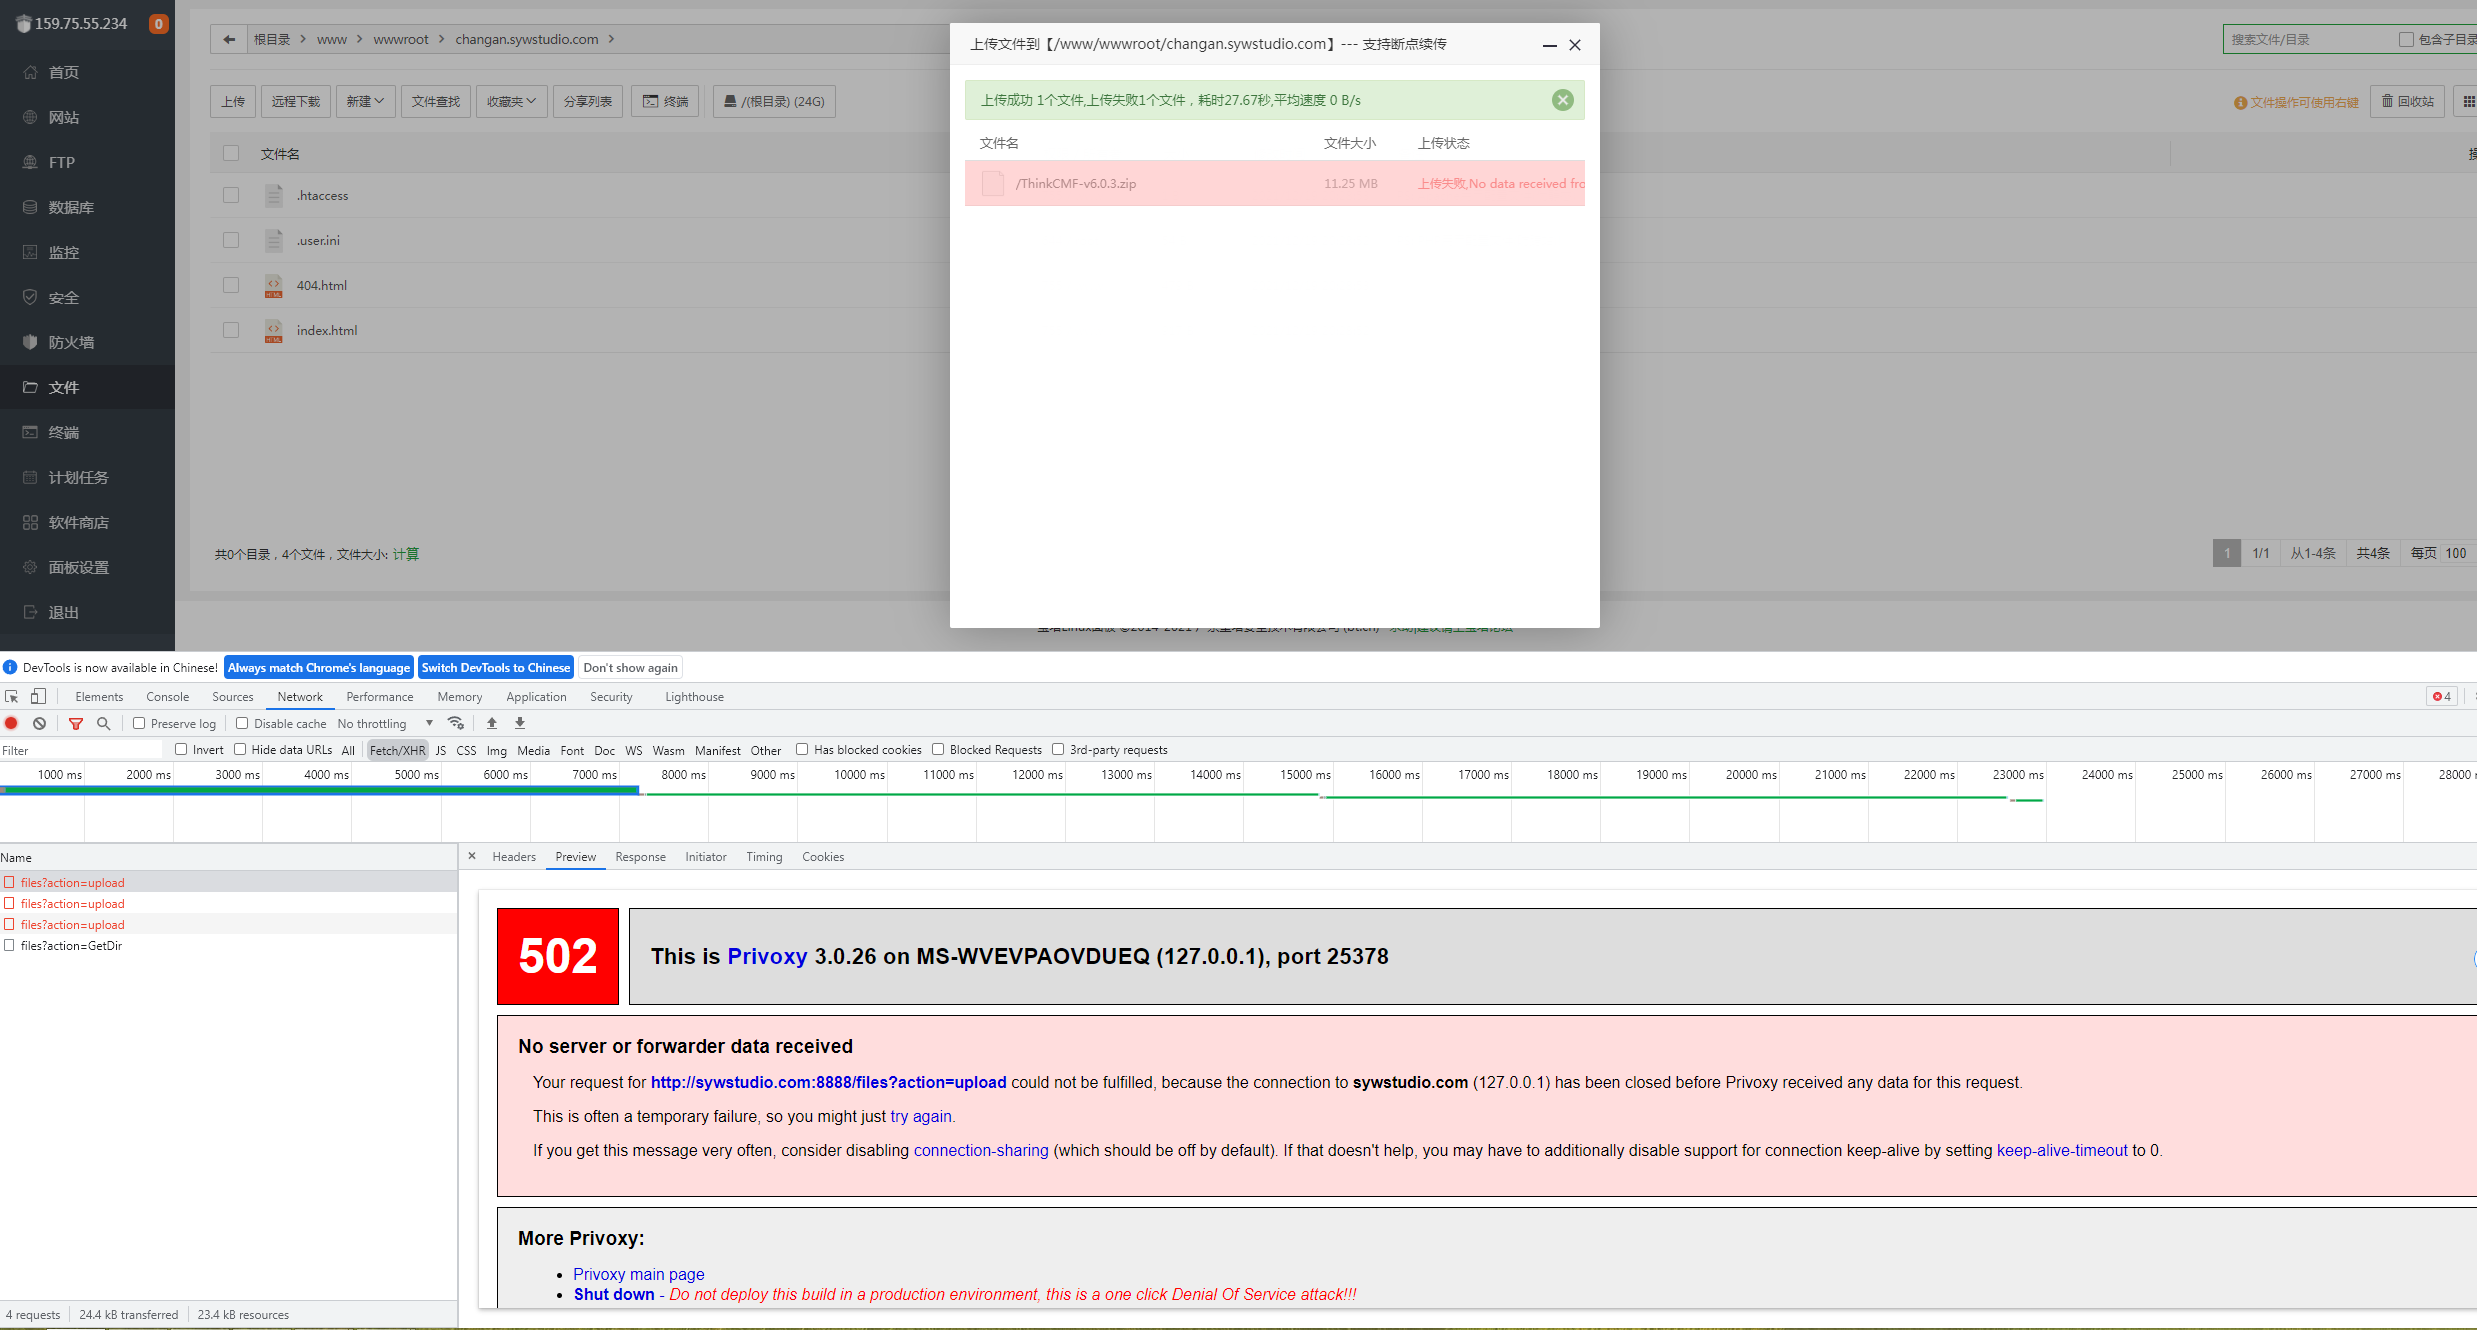This screenshot has width=2477, height=1330.
Task: Switch to the Console tab in DevTools
Action: click(167, 697)
